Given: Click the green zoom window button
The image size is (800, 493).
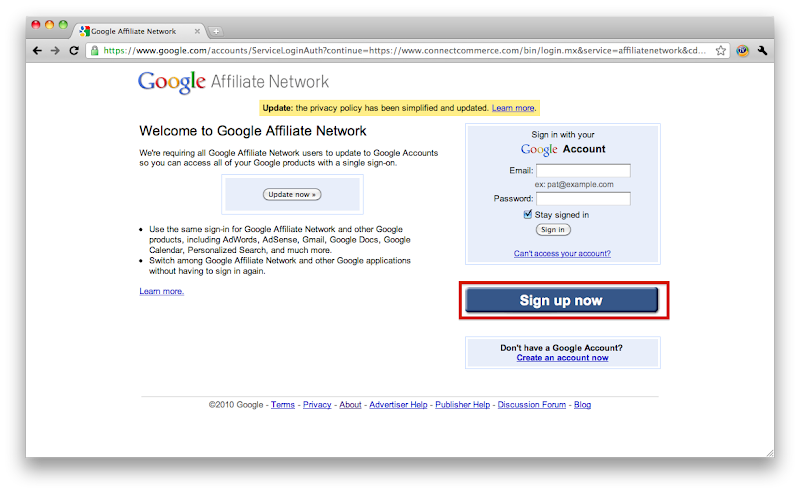Looking at the screenshot, I should point(63,24).
